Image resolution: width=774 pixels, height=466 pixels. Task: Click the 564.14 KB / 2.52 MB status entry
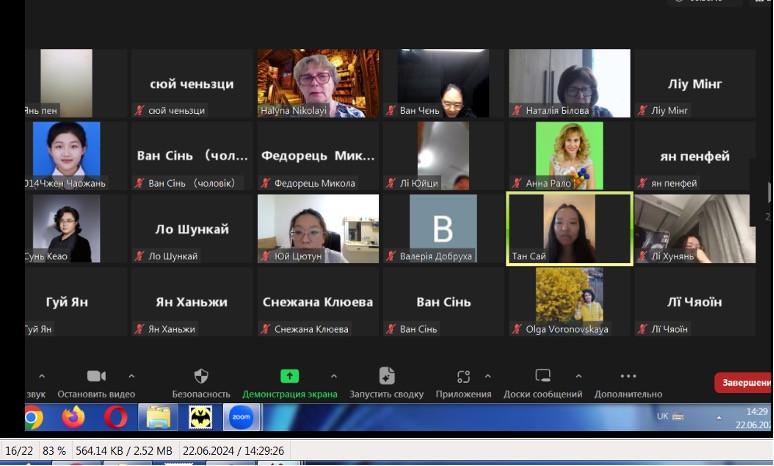124,451
